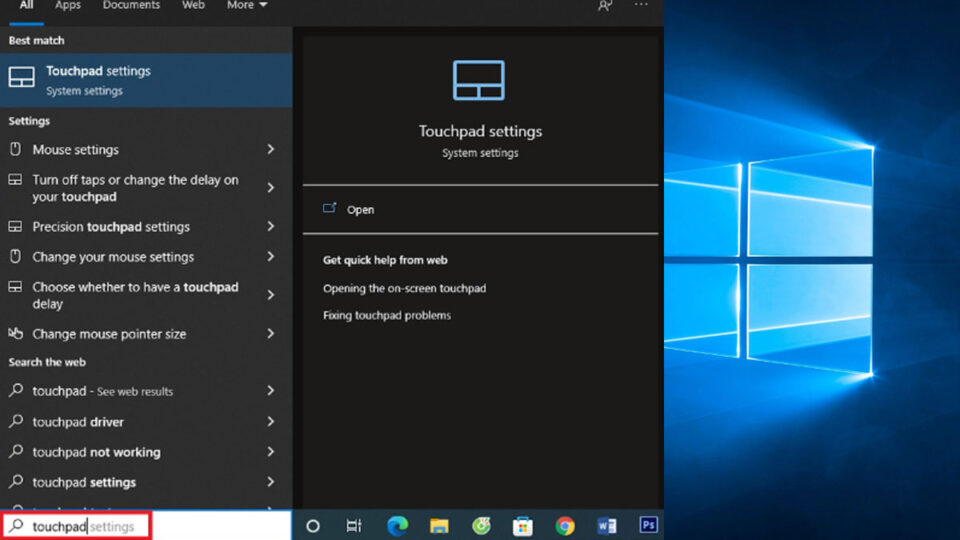The image size is (960, 540).
Task: Expand touchpad not working arrow
Action: [271, 451]
